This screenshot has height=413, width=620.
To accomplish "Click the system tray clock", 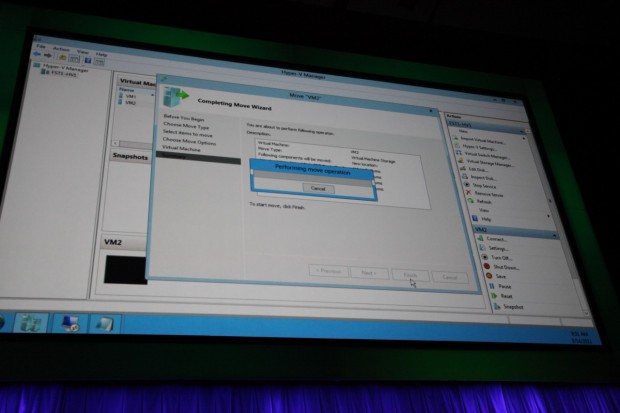I will tap(579, 337).
